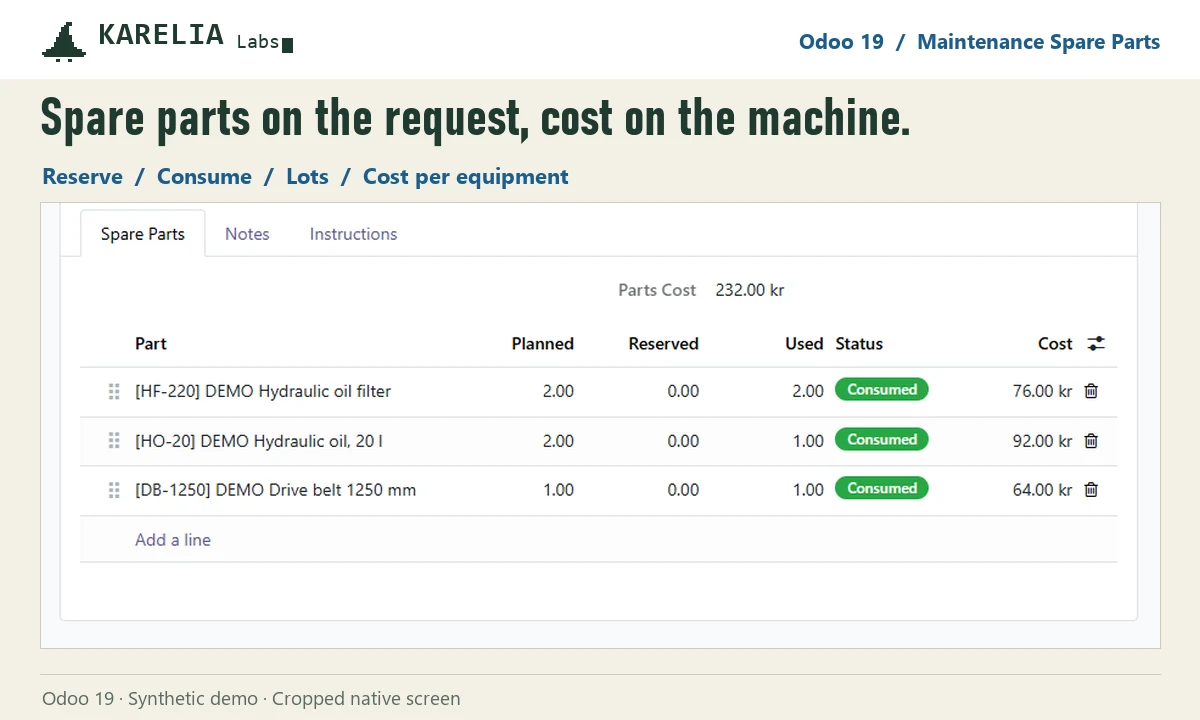Sort by the Part column header
The height and width of the screenshot is (720, 1200).
point(151,343)
